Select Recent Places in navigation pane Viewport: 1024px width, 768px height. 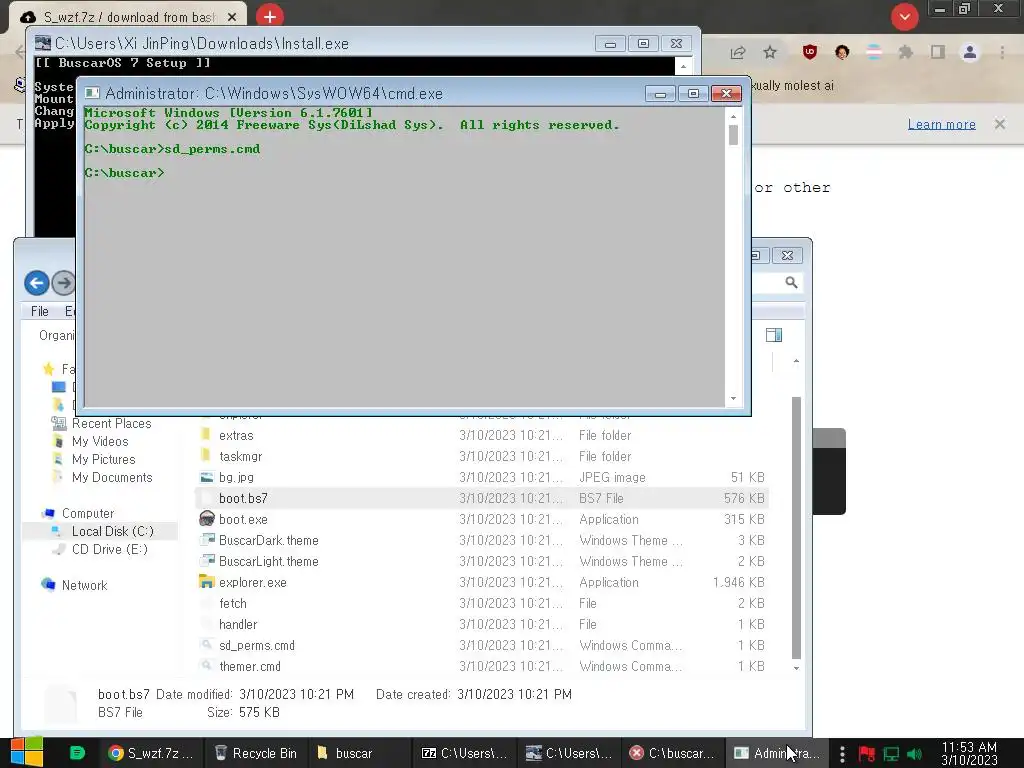111,423
